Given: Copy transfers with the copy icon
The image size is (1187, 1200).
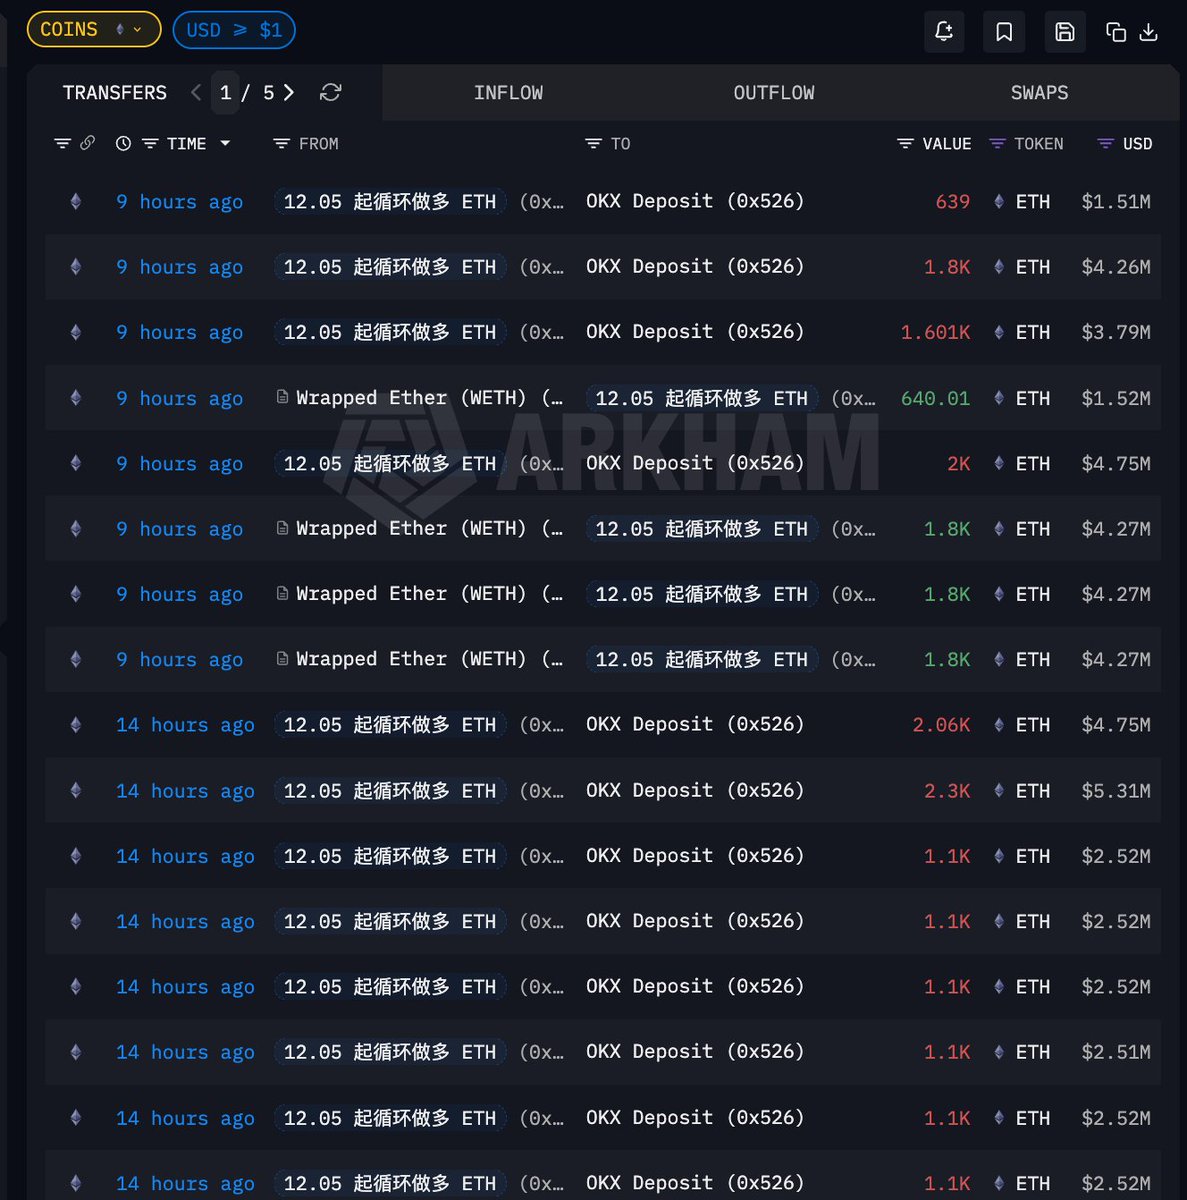Looking at the screenshot, I should click(1116, 32).
